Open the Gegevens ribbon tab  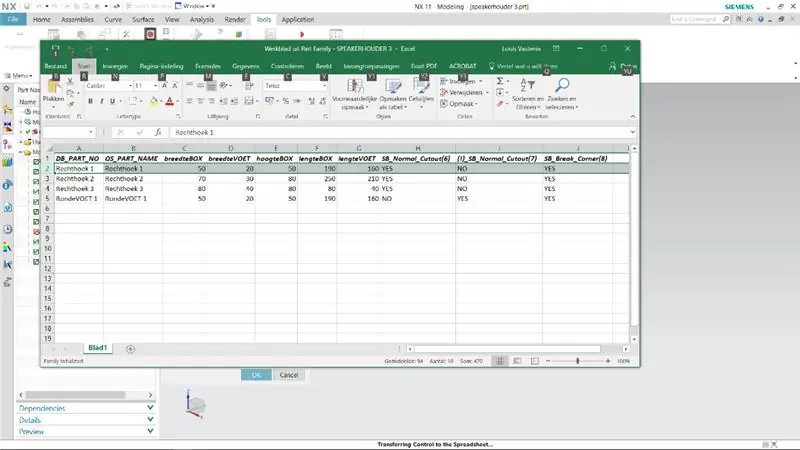(x=245, y=66)
